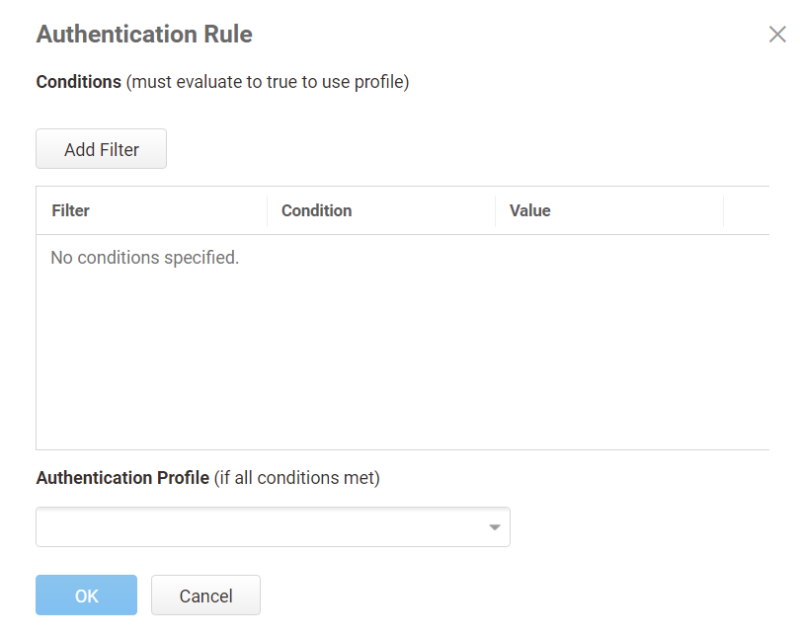Click inside the Authentication Profile combo box
This screenshot has height=637, width=800.
click(260, 527)
